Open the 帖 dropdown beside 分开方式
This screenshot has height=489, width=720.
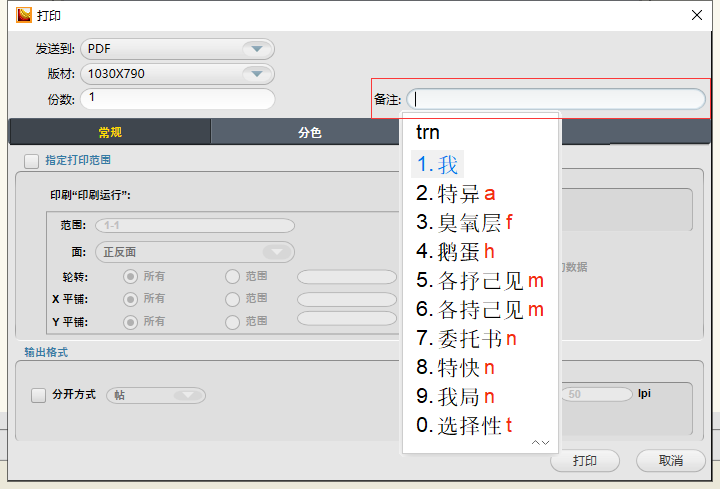coord(186,395)
